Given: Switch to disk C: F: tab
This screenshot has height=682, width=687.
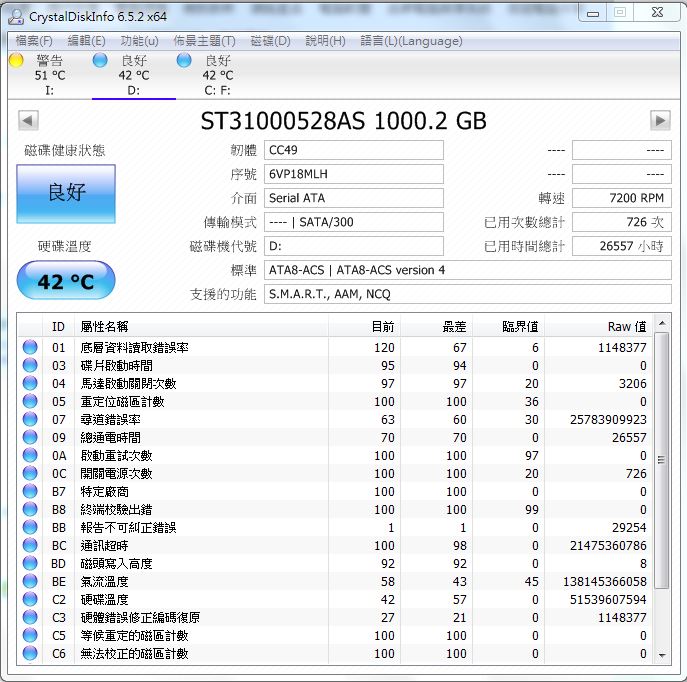Looking at the screenshot, I should click(218, 75).
